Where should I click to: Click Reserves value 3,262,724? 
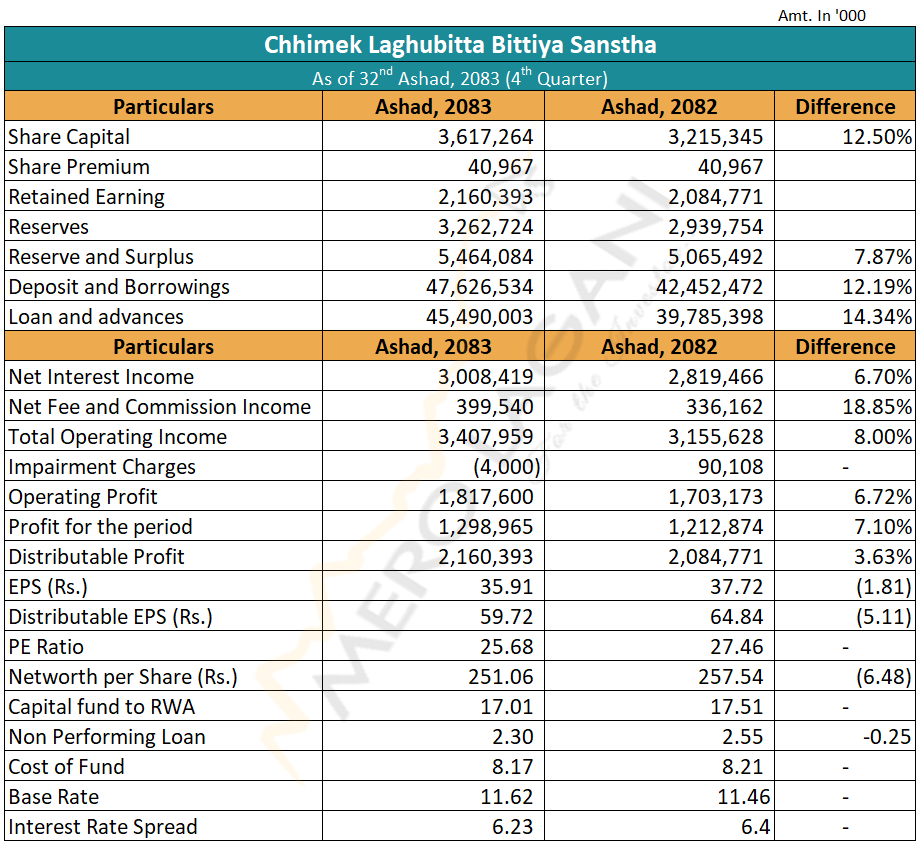[486, 227]
